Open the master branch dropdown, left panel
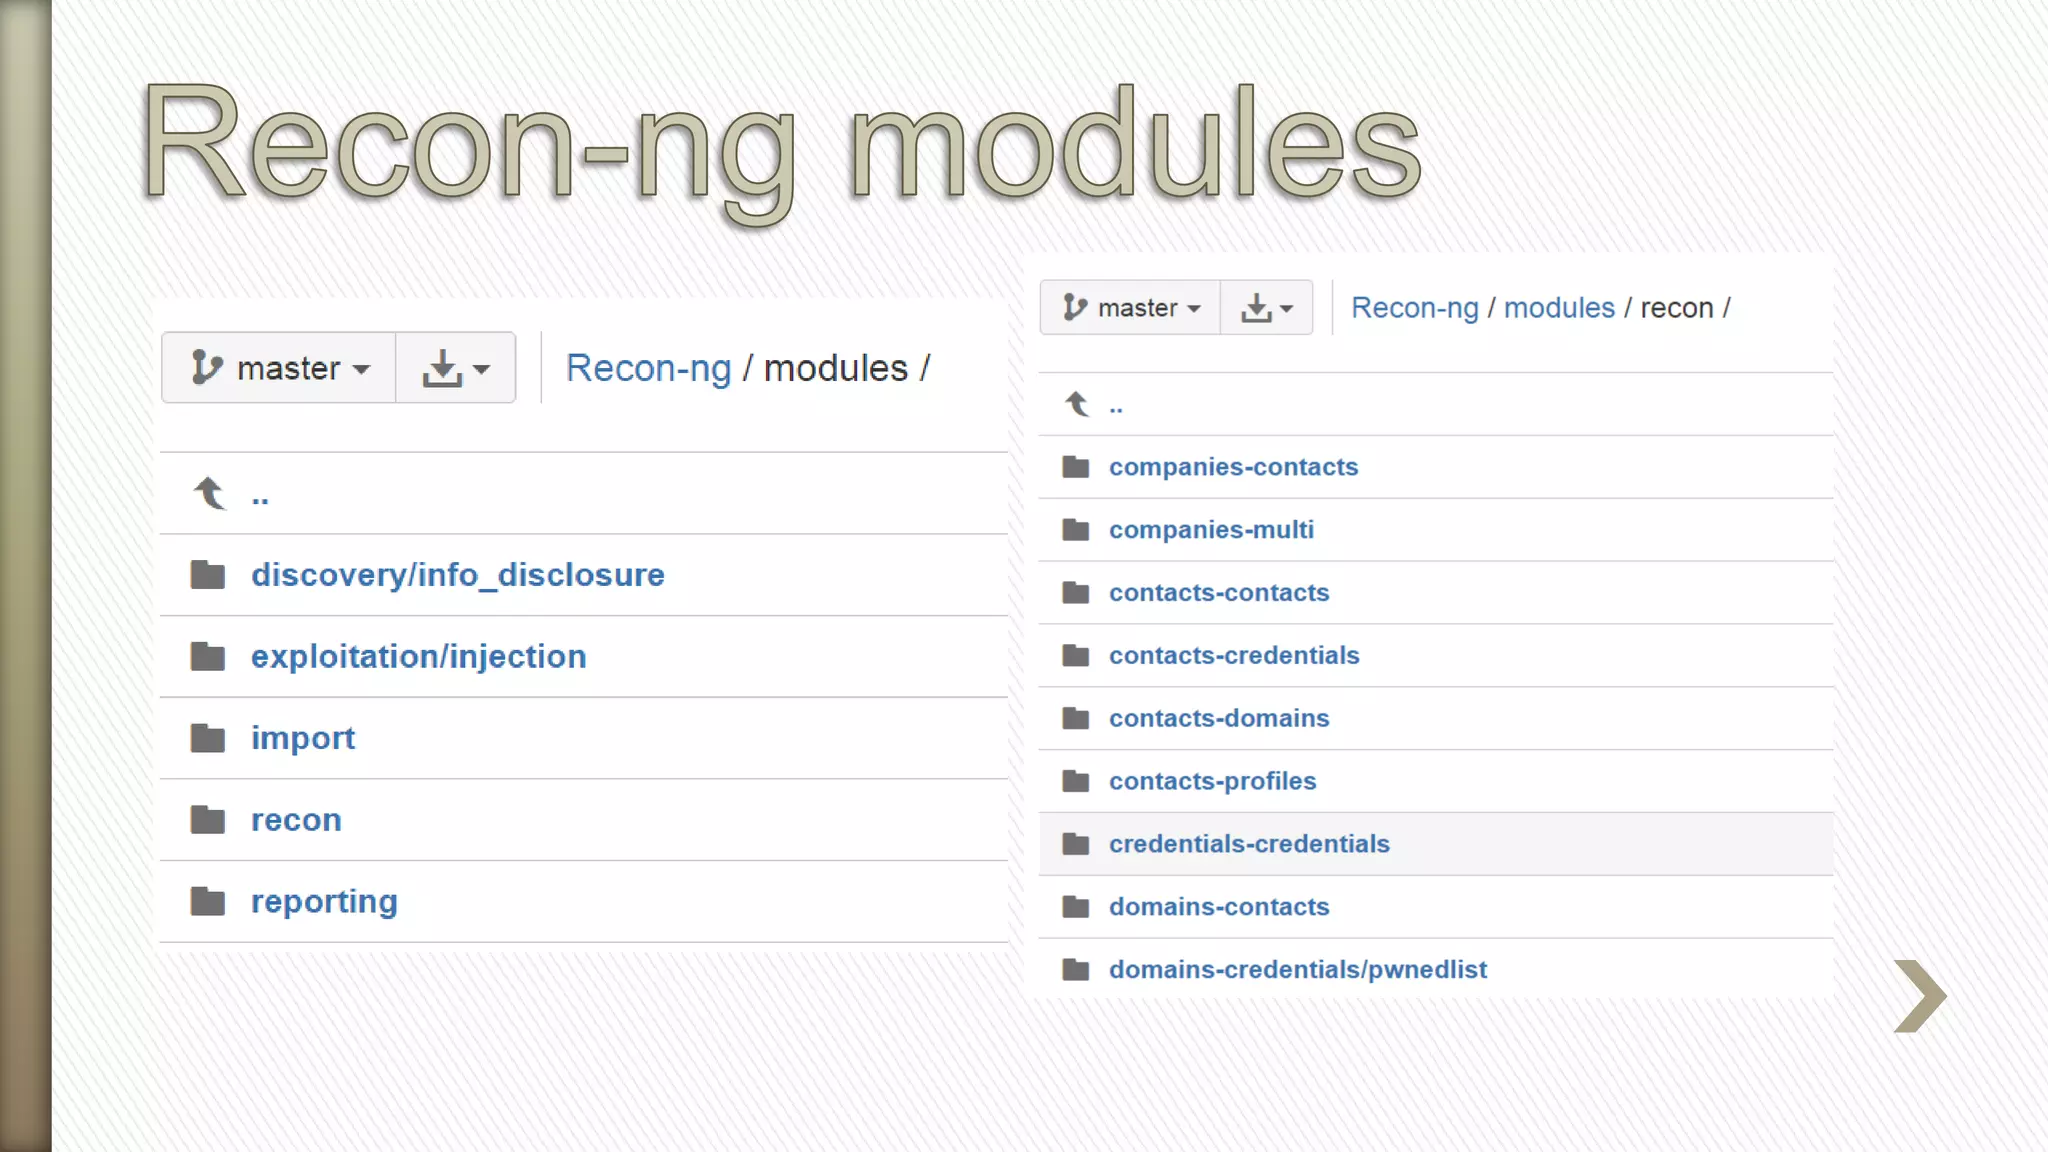Image resolution: width=2048 pixels, height=1152 pixels. click(x=279, y=368)
